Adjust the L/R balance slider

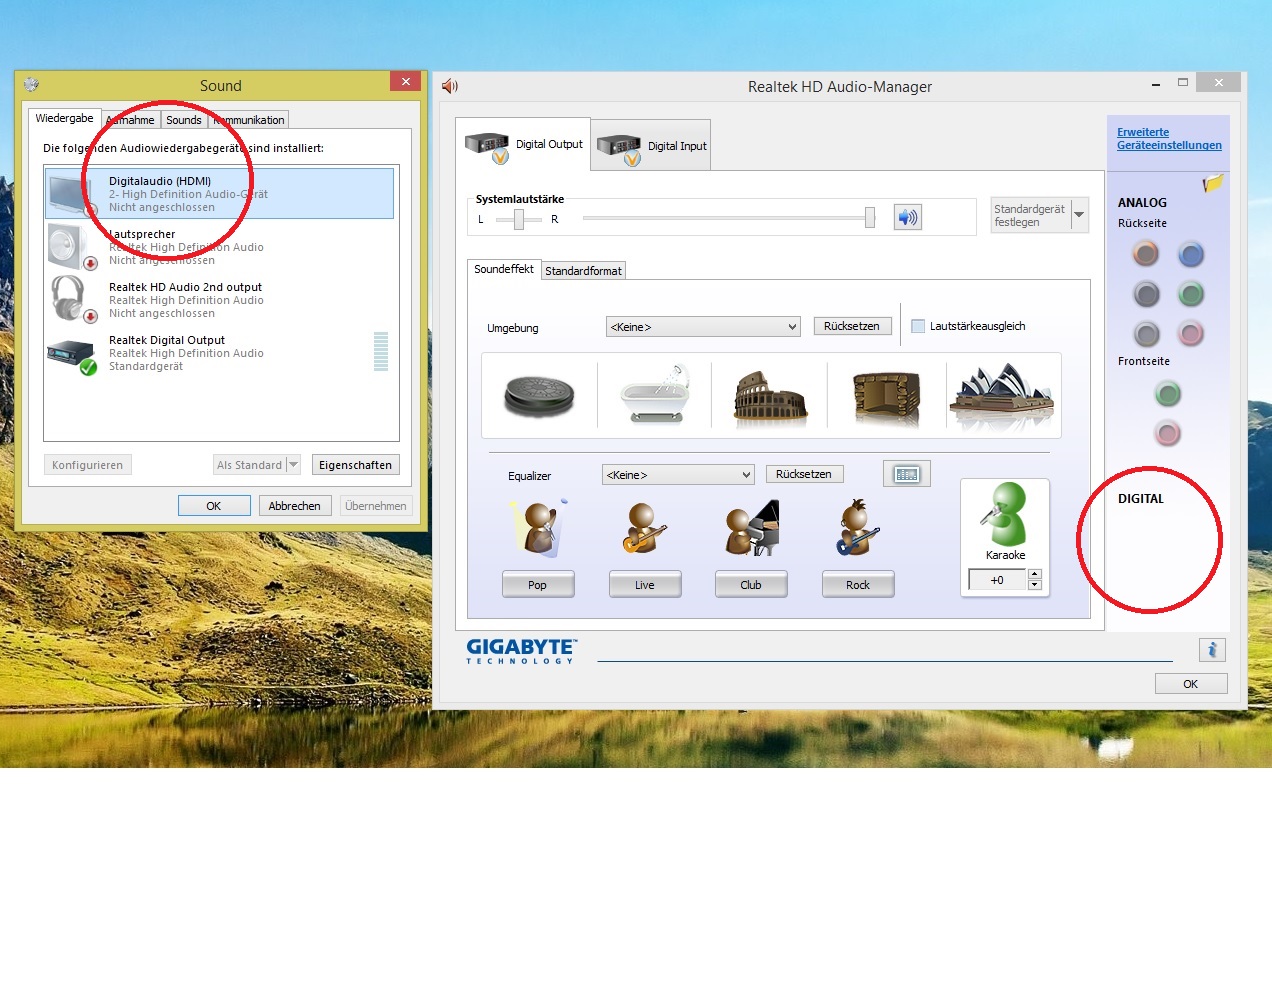pos(519,219)
